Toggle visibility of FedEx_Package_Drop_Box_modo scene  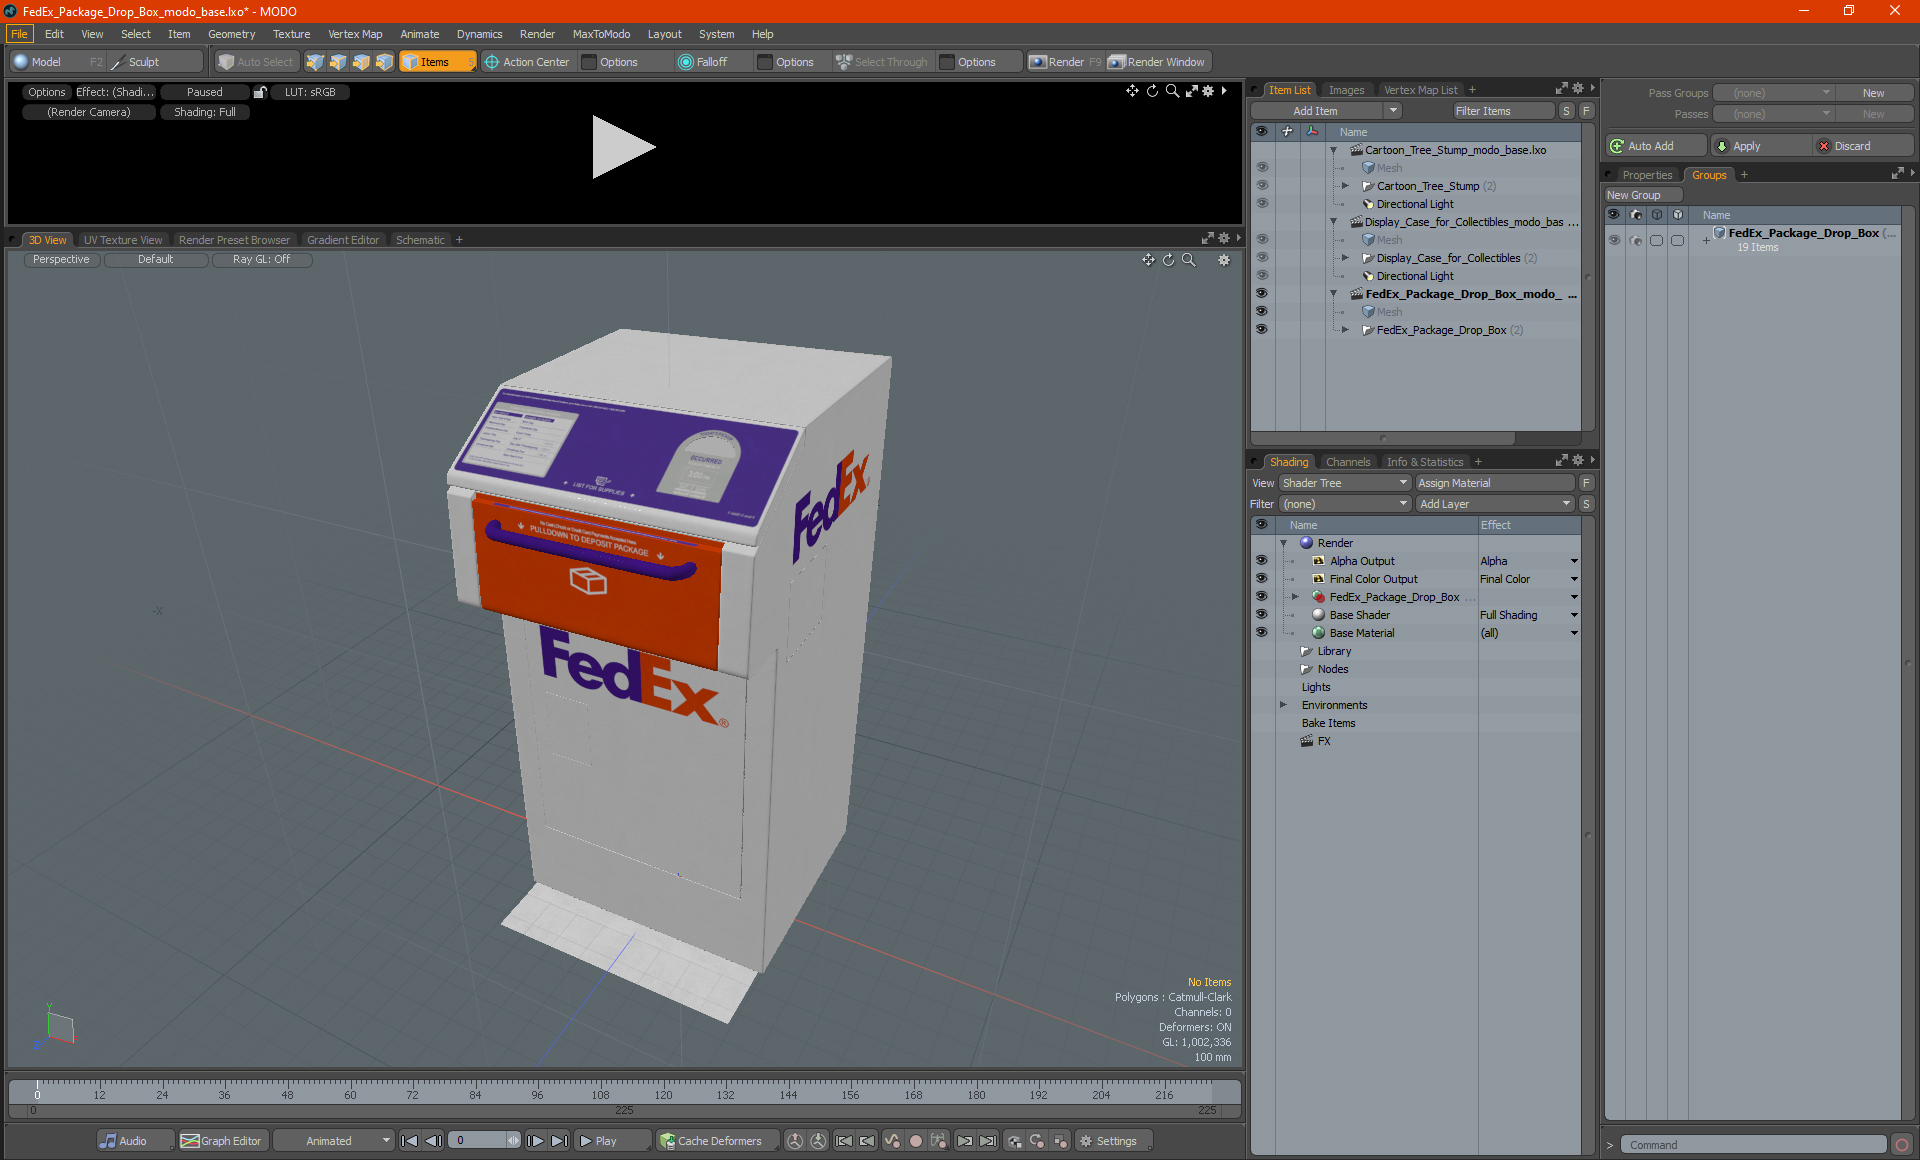(x=1261, y=294)
